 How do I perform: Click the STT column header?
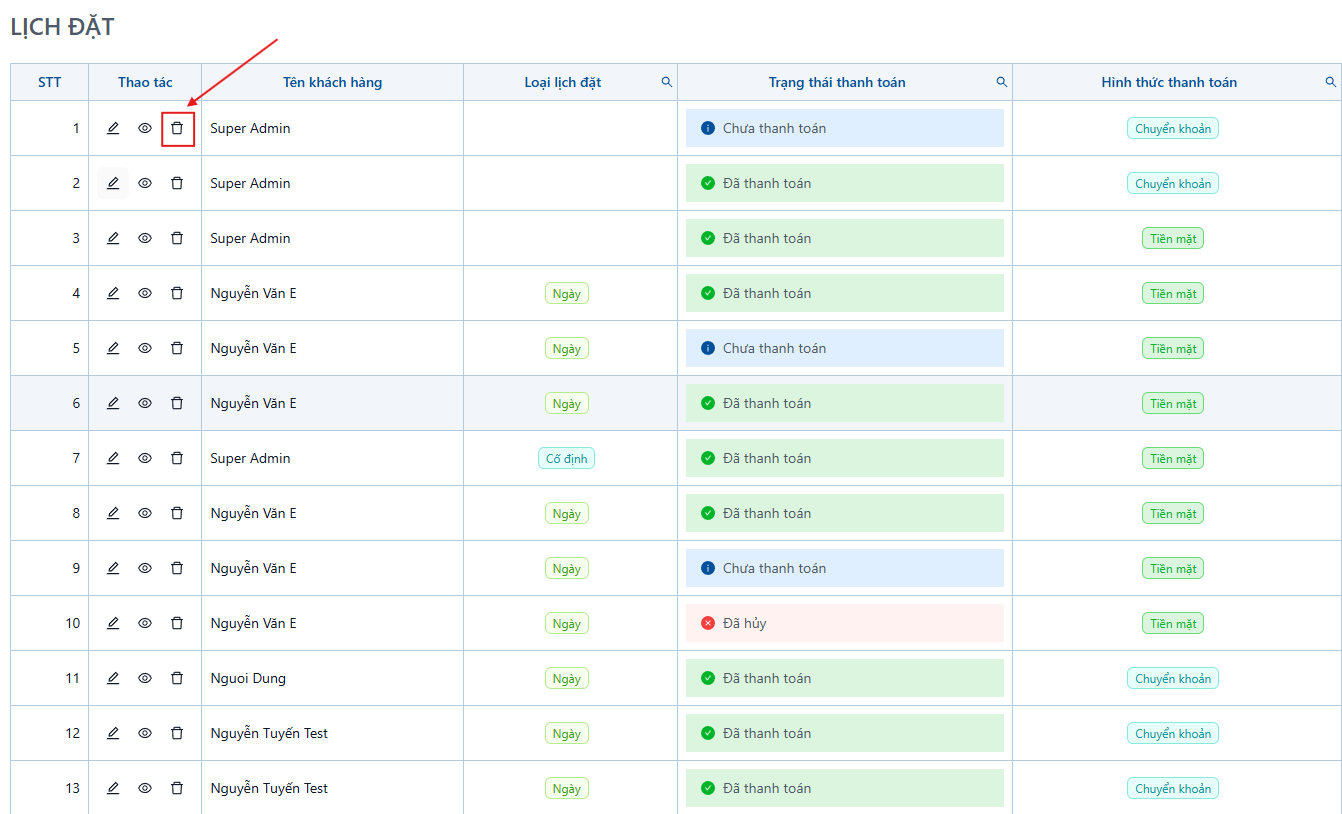click(49, 82)
